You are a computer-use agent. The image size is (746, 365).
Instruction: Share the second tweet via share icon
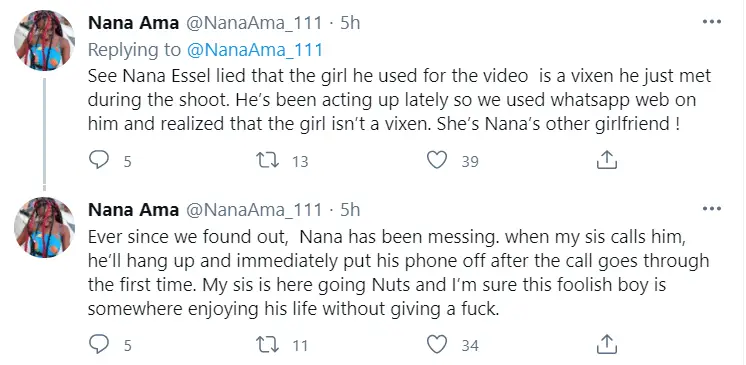pos(607,344)
